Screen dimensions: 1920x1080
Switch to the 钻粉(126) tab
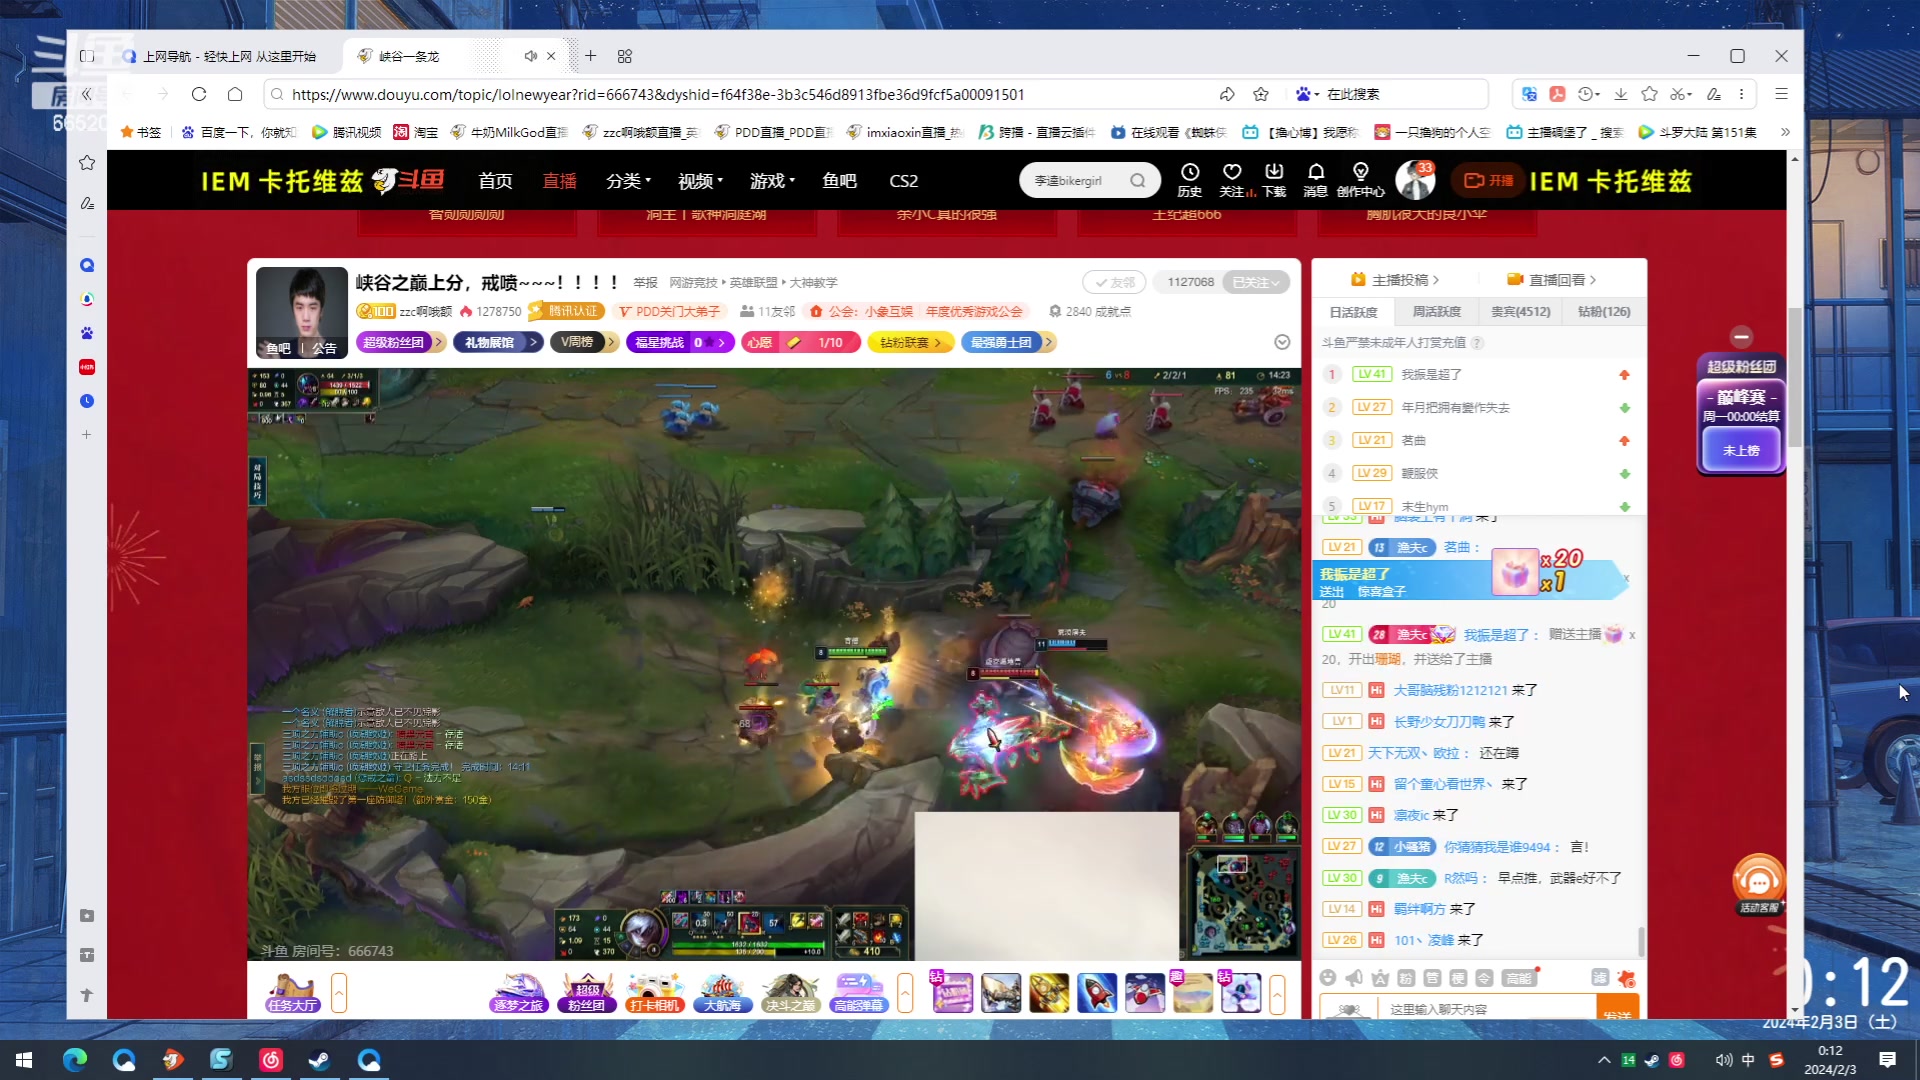(1604, 312)
